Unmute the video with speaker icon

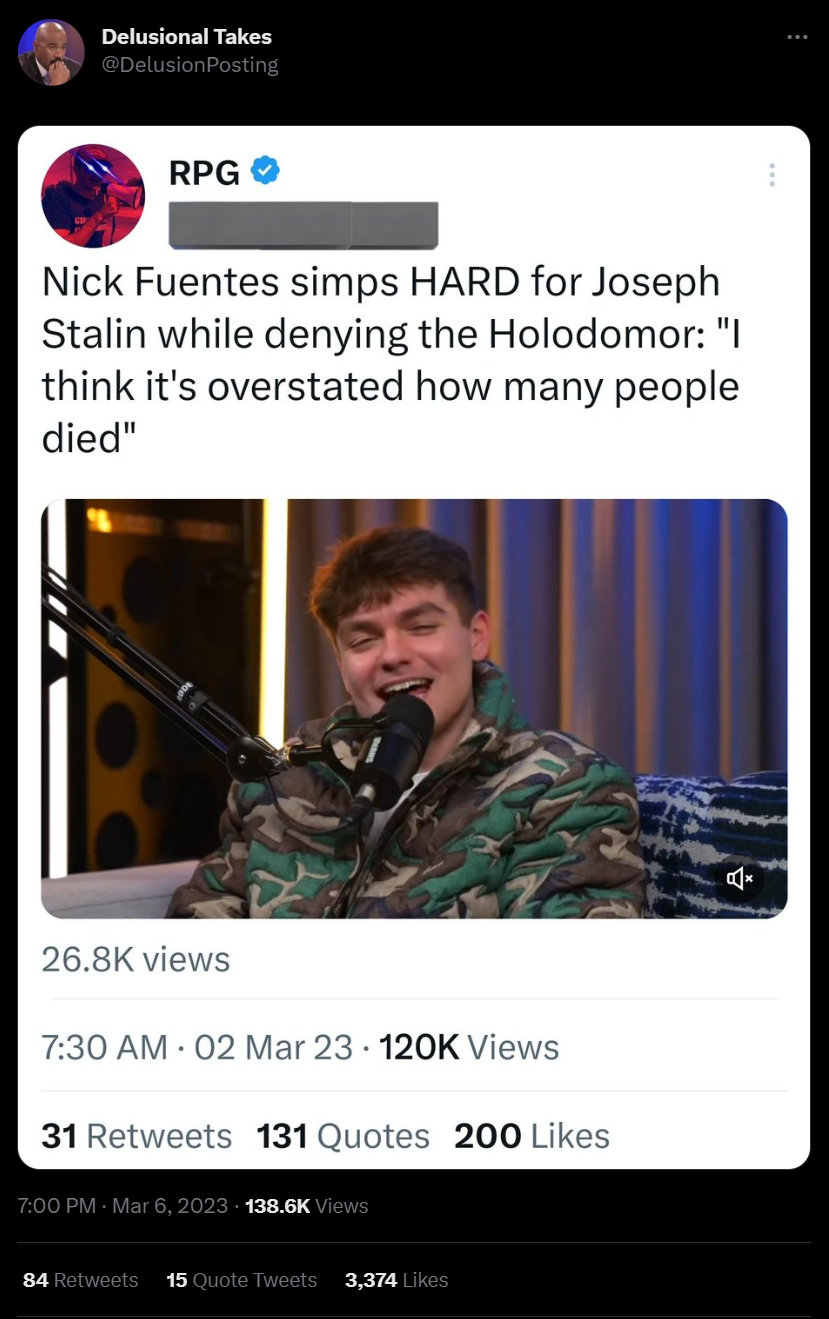(741, 879)
